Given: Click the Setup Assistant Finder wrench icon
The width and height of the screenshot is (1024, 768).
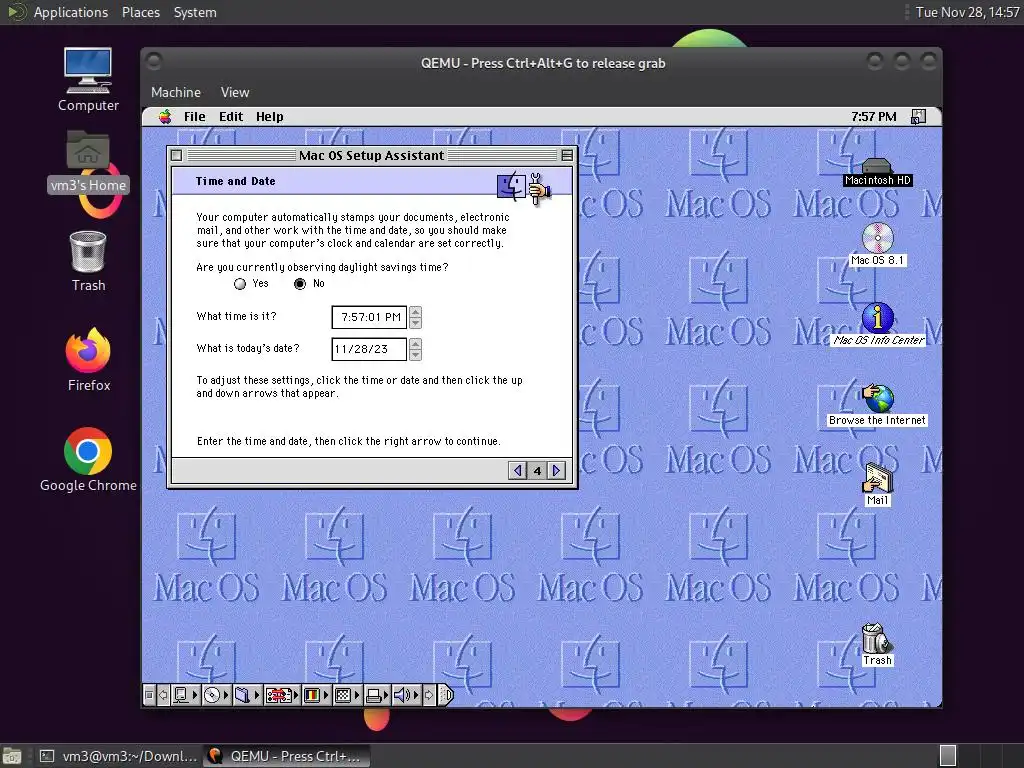Looking at the screenshot, I should [524, 187].
